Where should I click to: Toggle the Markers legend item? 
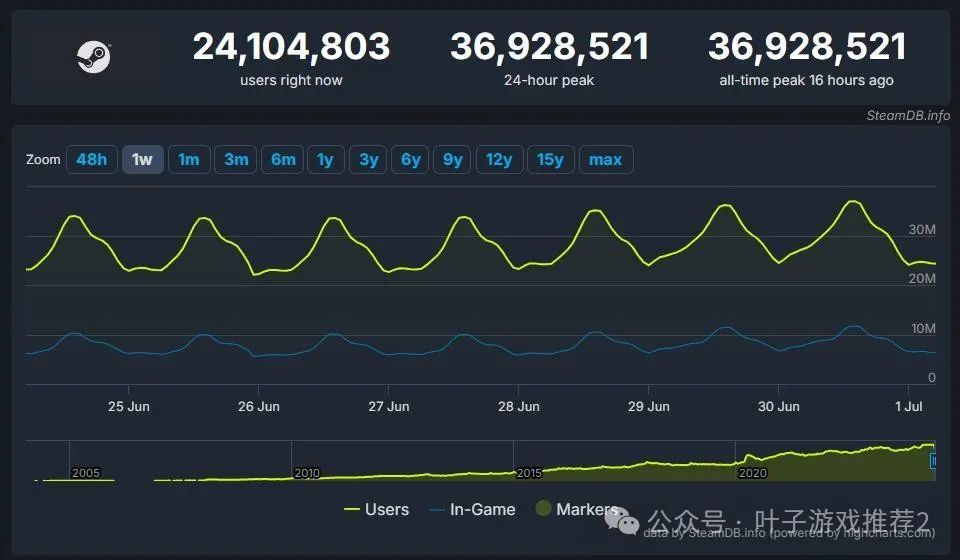578,509
